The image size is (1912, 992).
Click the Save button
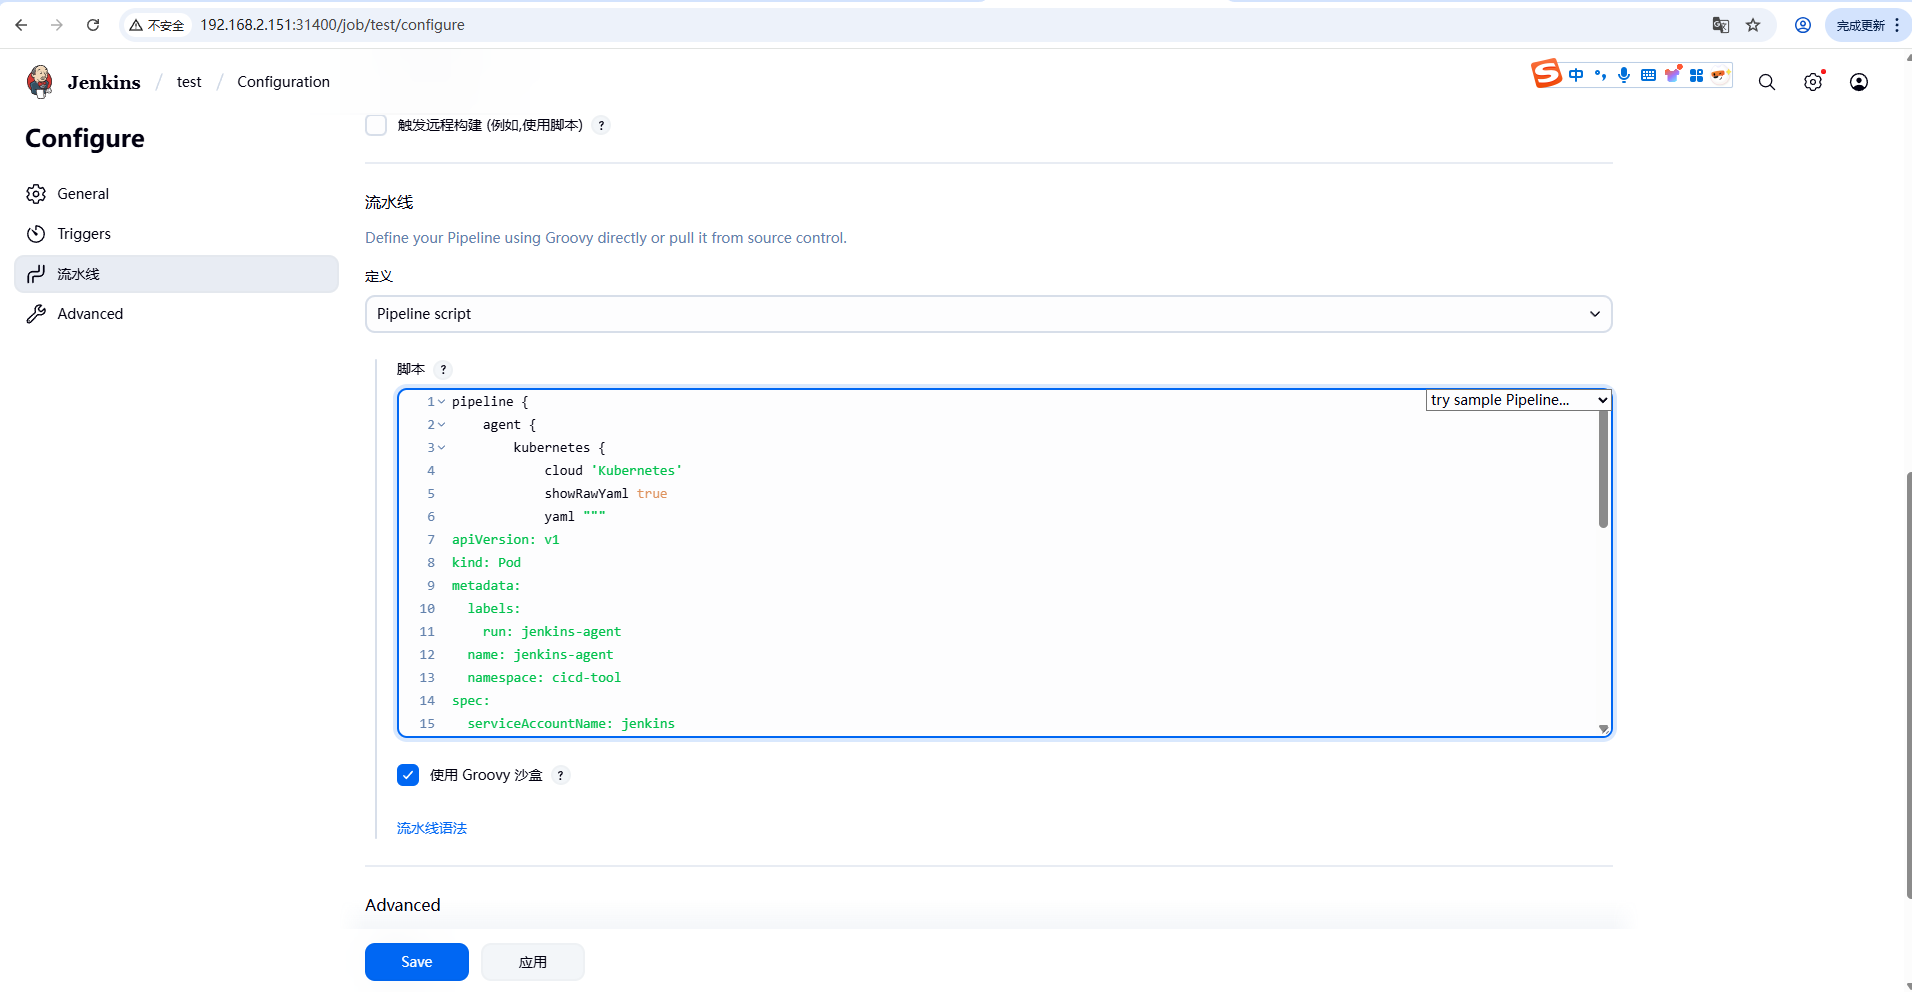click(416, 962)
